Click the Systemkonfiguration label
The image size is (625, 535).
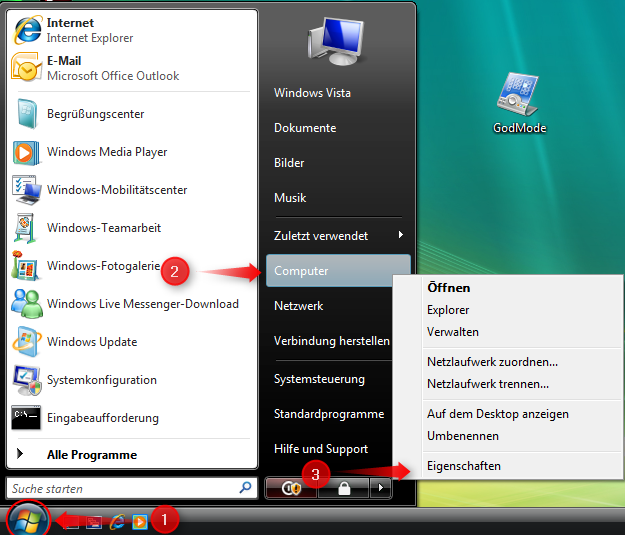point(102,380)
